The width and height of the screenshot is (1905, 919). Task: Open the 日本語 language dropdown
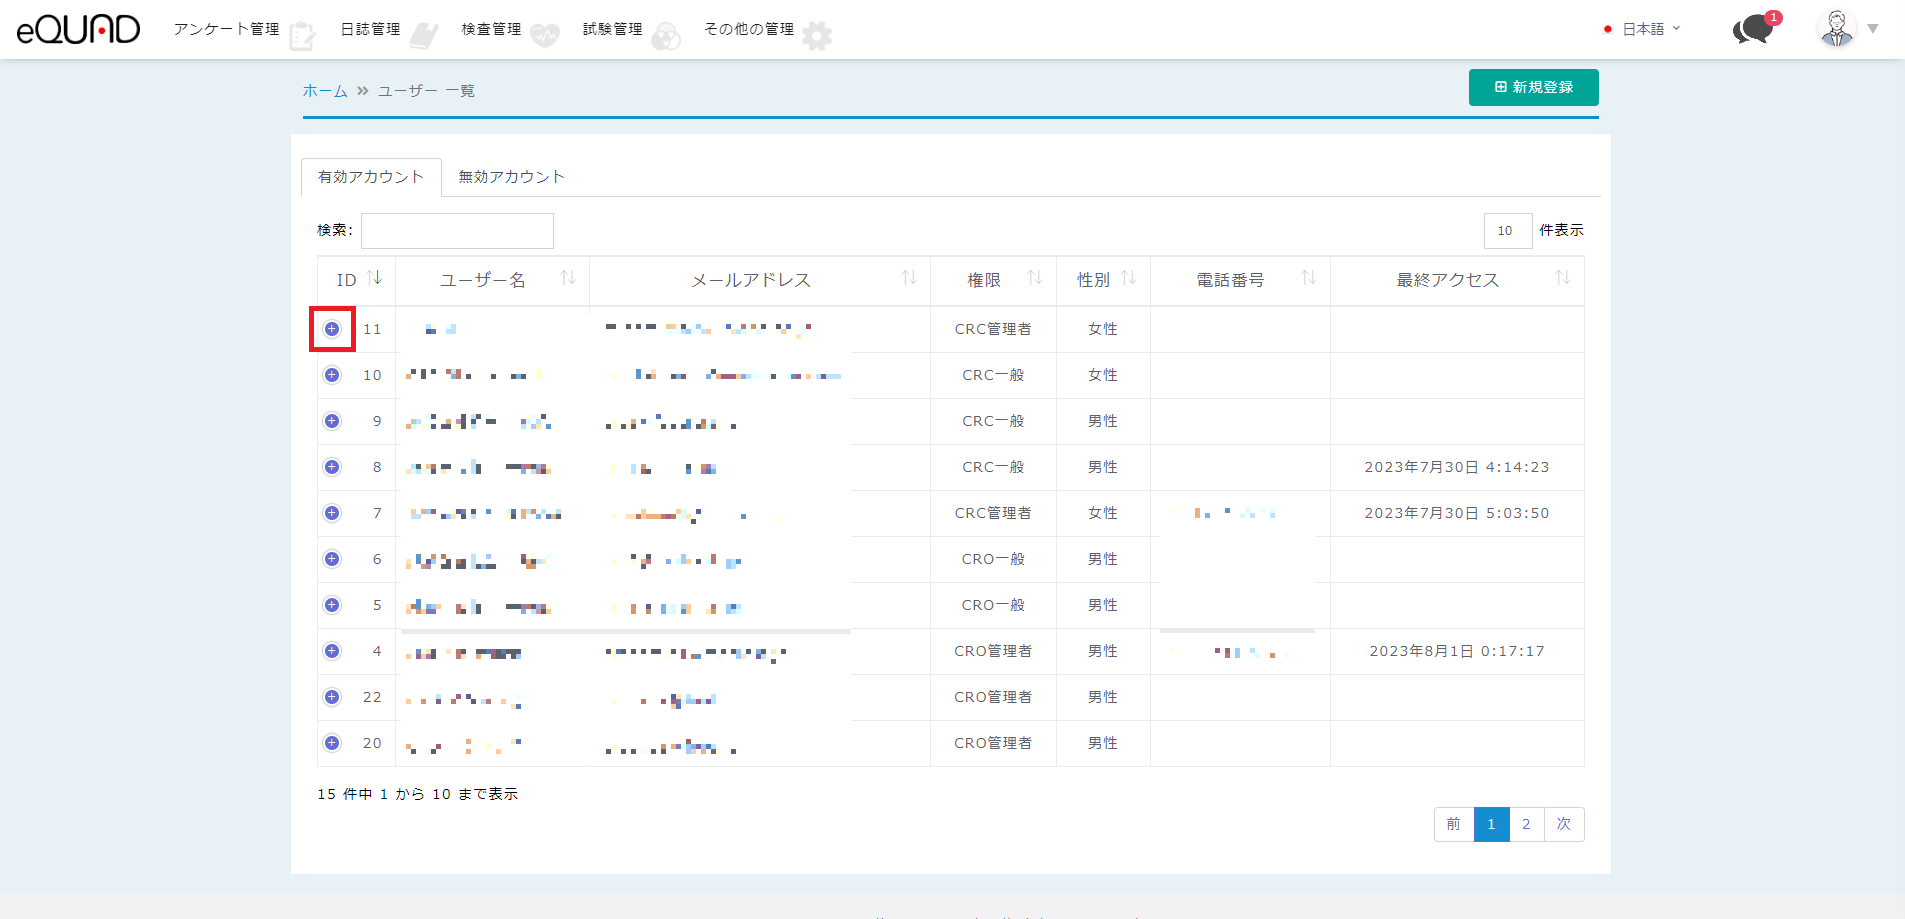[1648, 29]
